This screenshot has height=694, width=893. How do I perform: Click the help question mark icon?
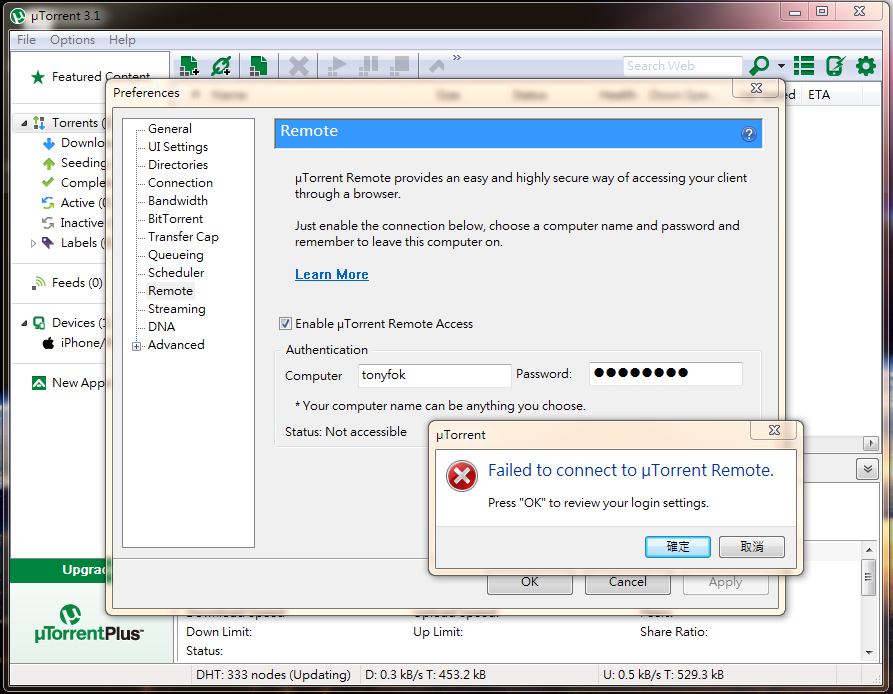click(x=748, y=134)
